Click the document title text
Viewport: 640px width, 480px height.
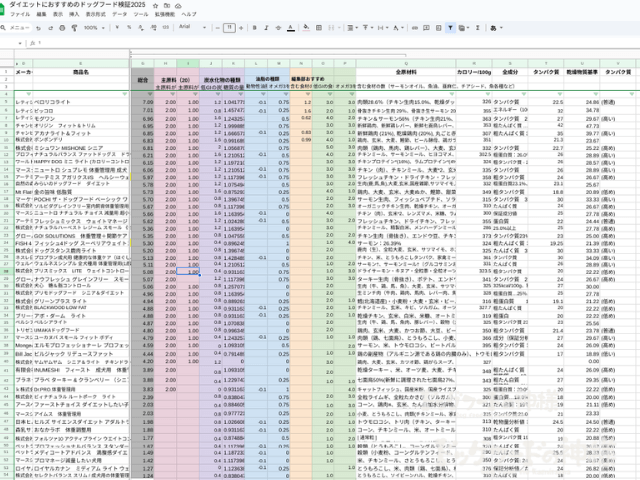pyautogui.click(x=78, y=5)
